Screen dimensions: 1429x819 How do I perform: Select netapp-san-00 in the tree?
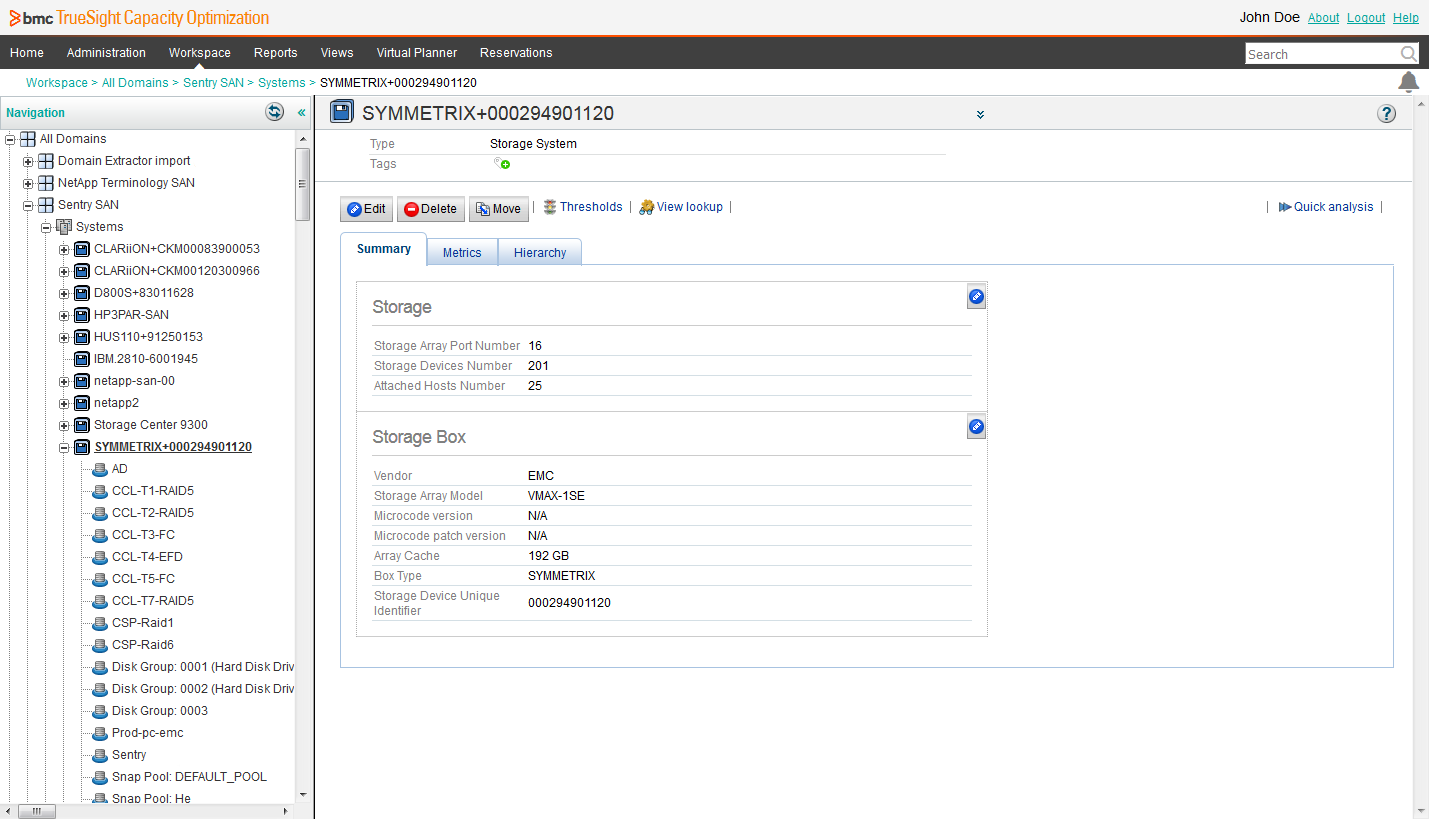134,381
